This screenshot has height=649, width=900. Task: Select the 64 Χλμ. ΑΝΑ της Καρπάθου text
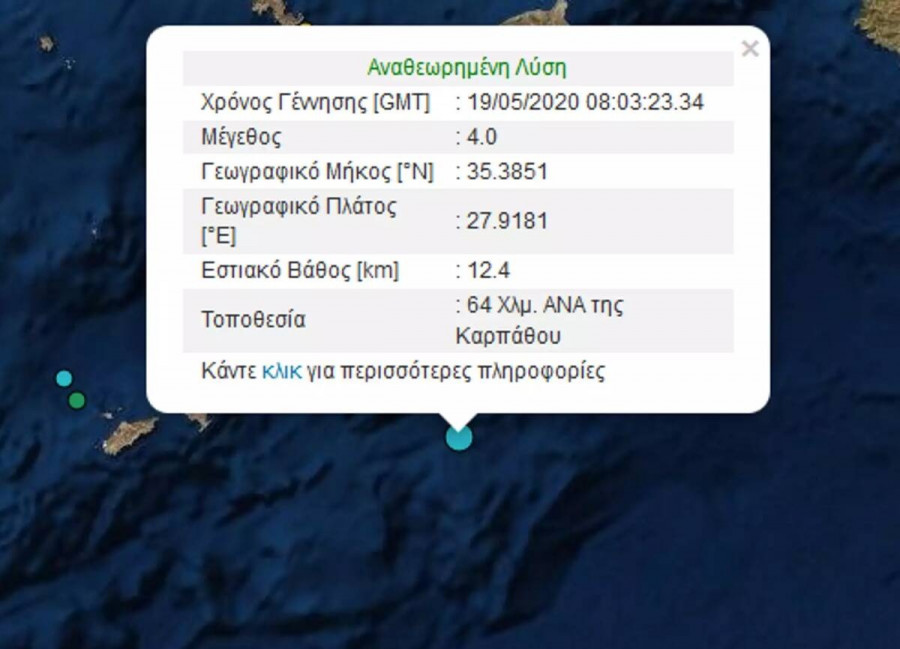click(x=540, y=320)
